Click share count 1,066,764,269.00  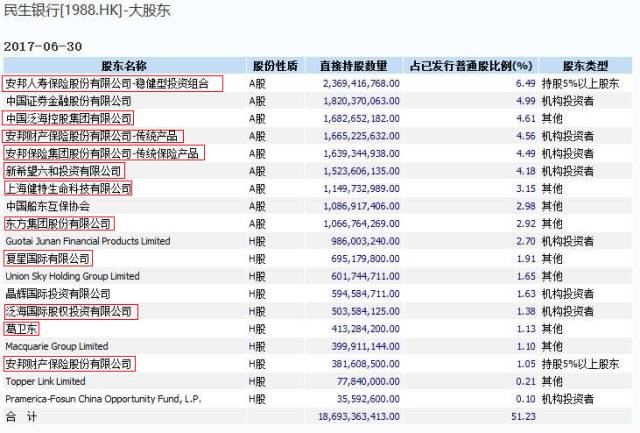tap(361, 224)
